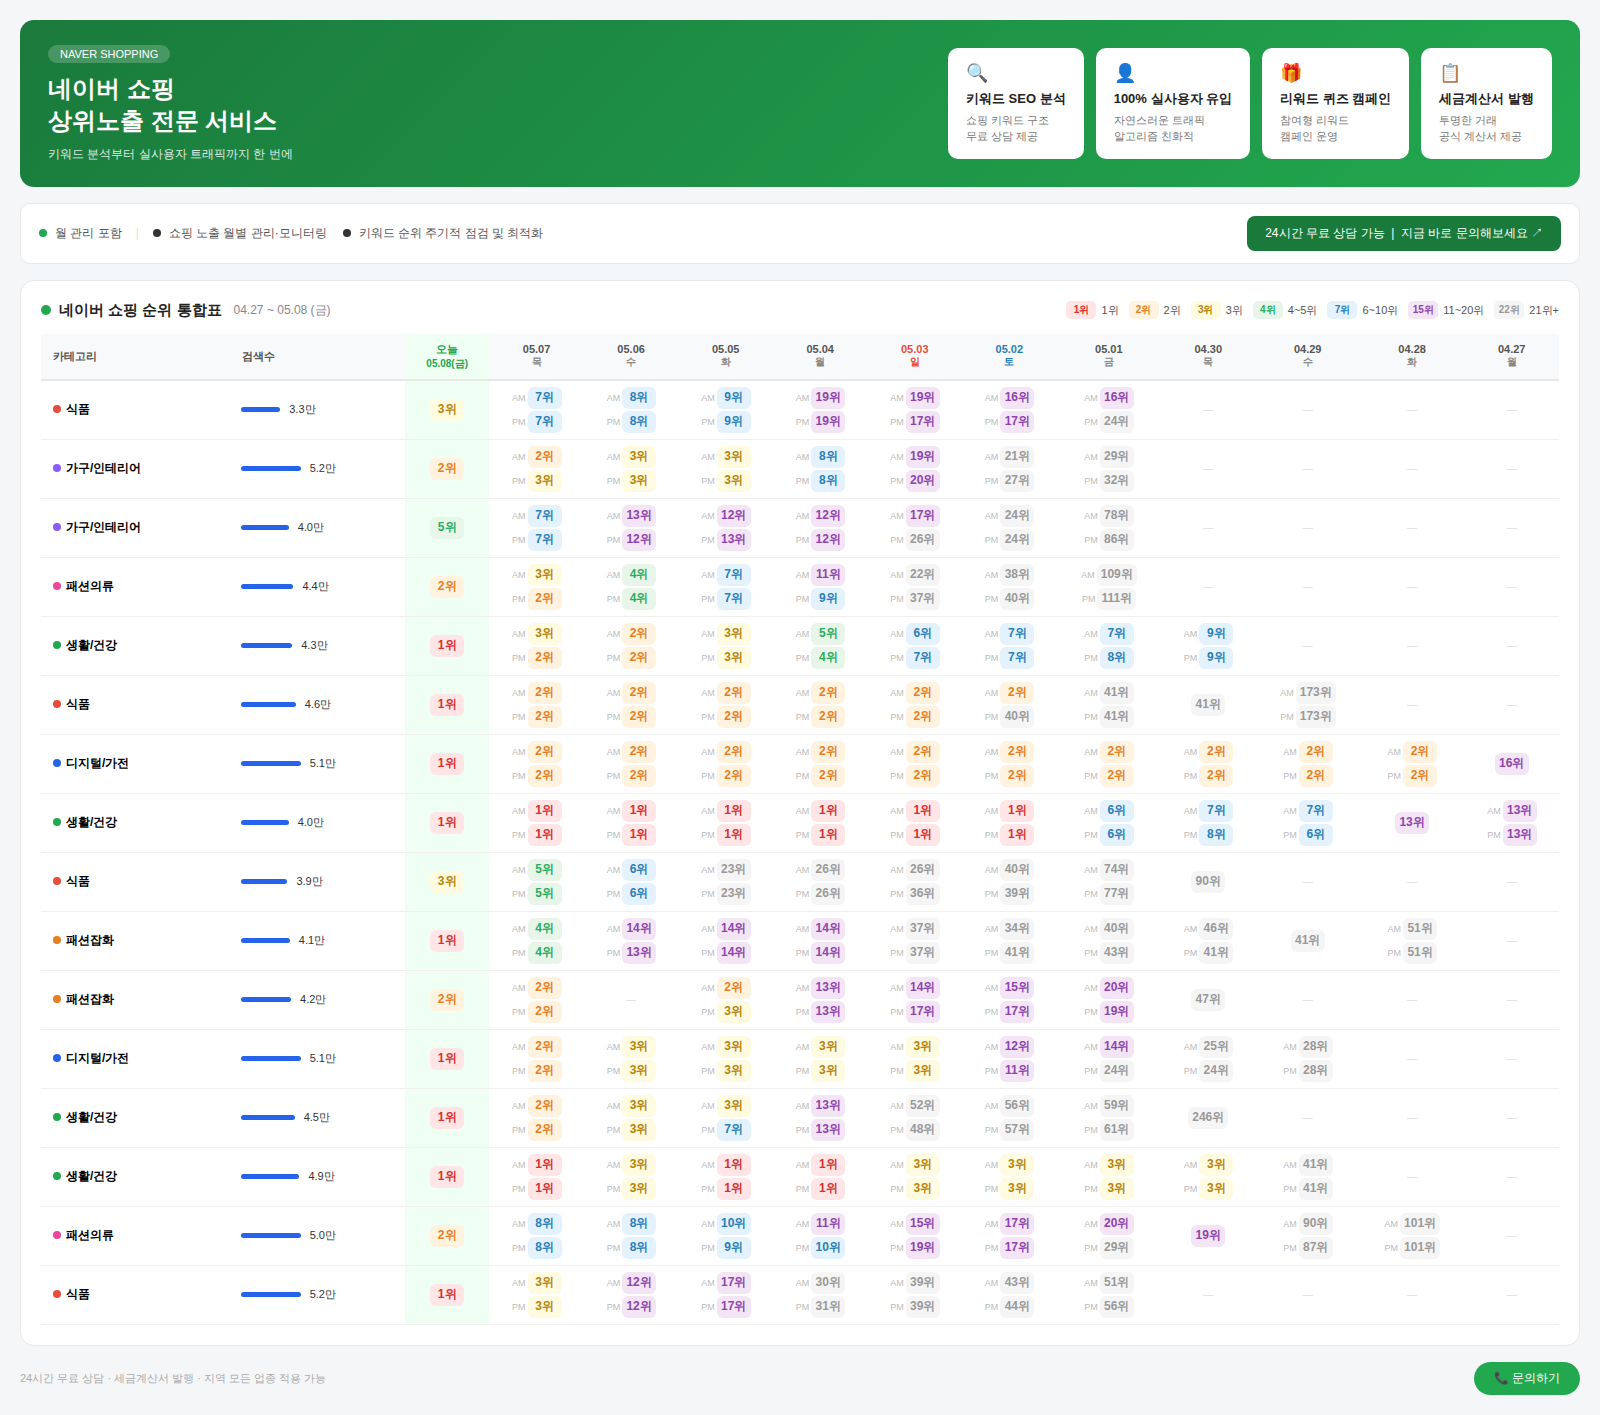1600x1415 pixels.
Task: Click the 87위 PM badge in 패션의류 5.0만 row
Action: coord(1315,1247)
